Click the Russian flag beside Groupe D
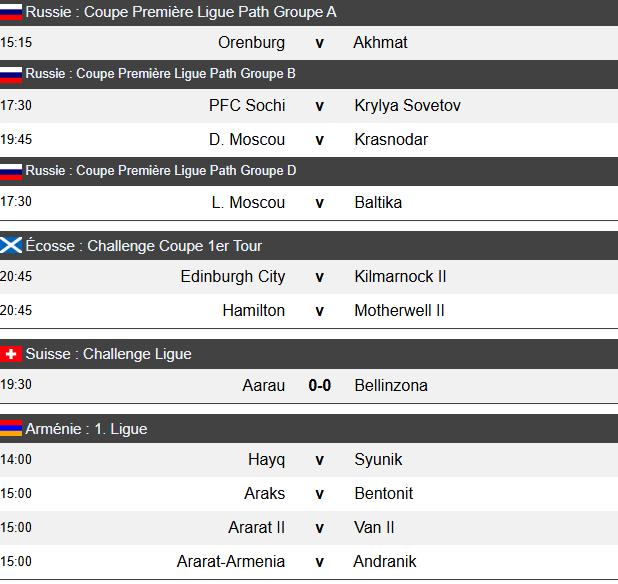Viewport: 618px width, 584px height. 11,171
